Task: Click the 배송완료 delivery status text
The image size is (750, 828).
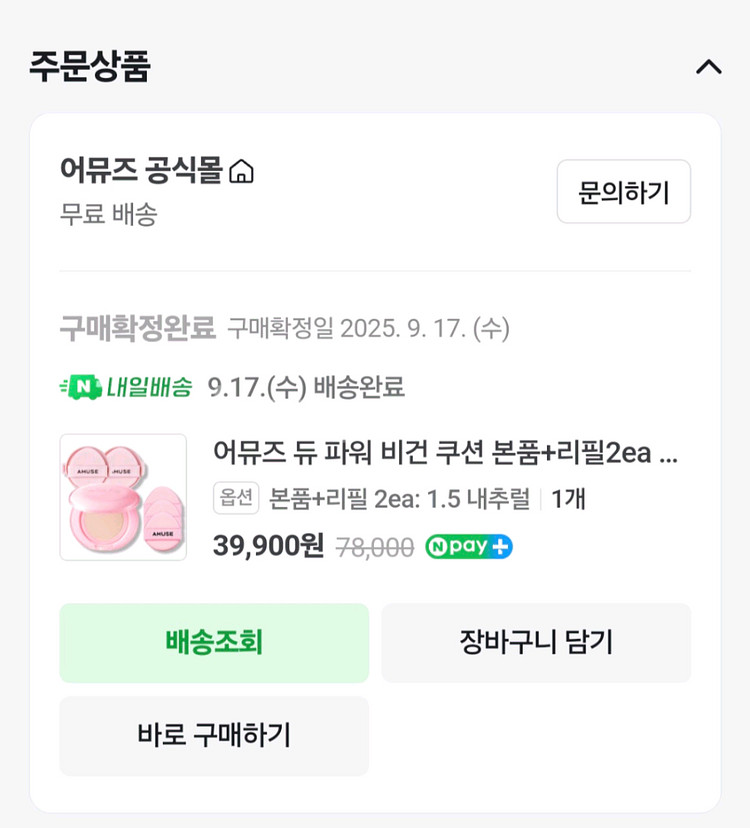Action: 358,388
